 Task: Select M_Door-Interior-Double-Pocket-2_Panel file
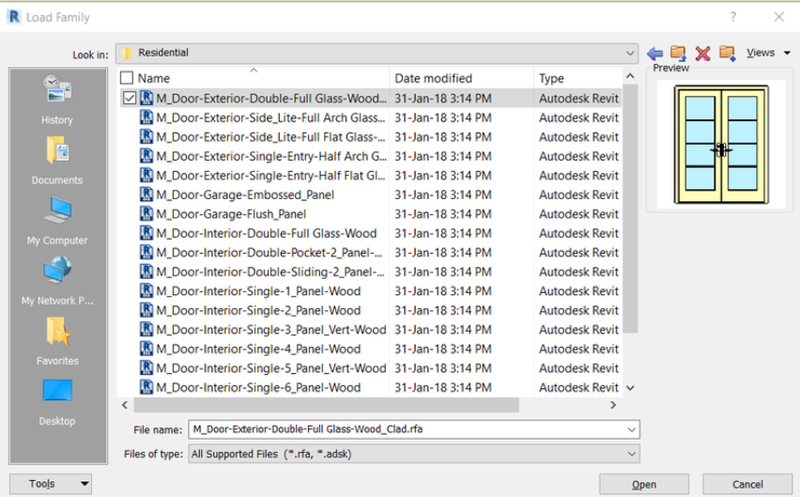(x=269, y=252)
